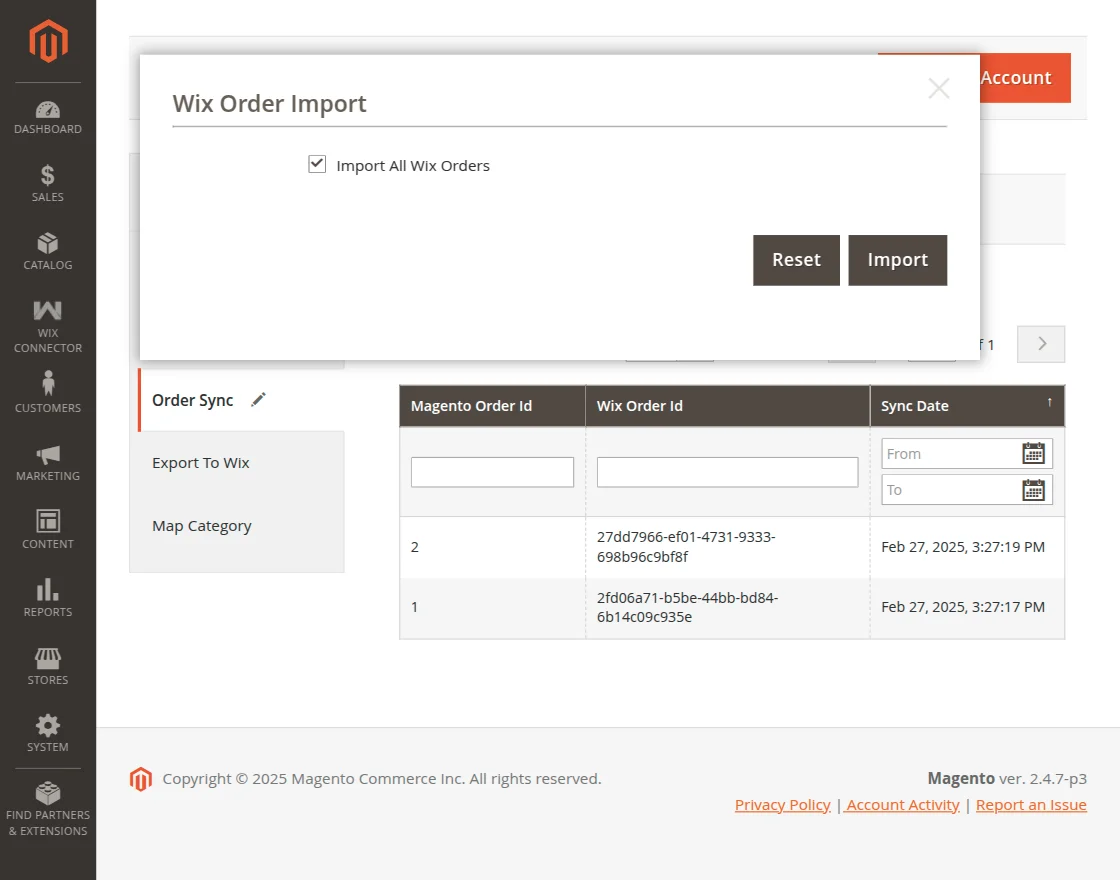Open the Report an Issue link
Viewport: 1120px width, 880px height.
click(x=1031, y=805)
